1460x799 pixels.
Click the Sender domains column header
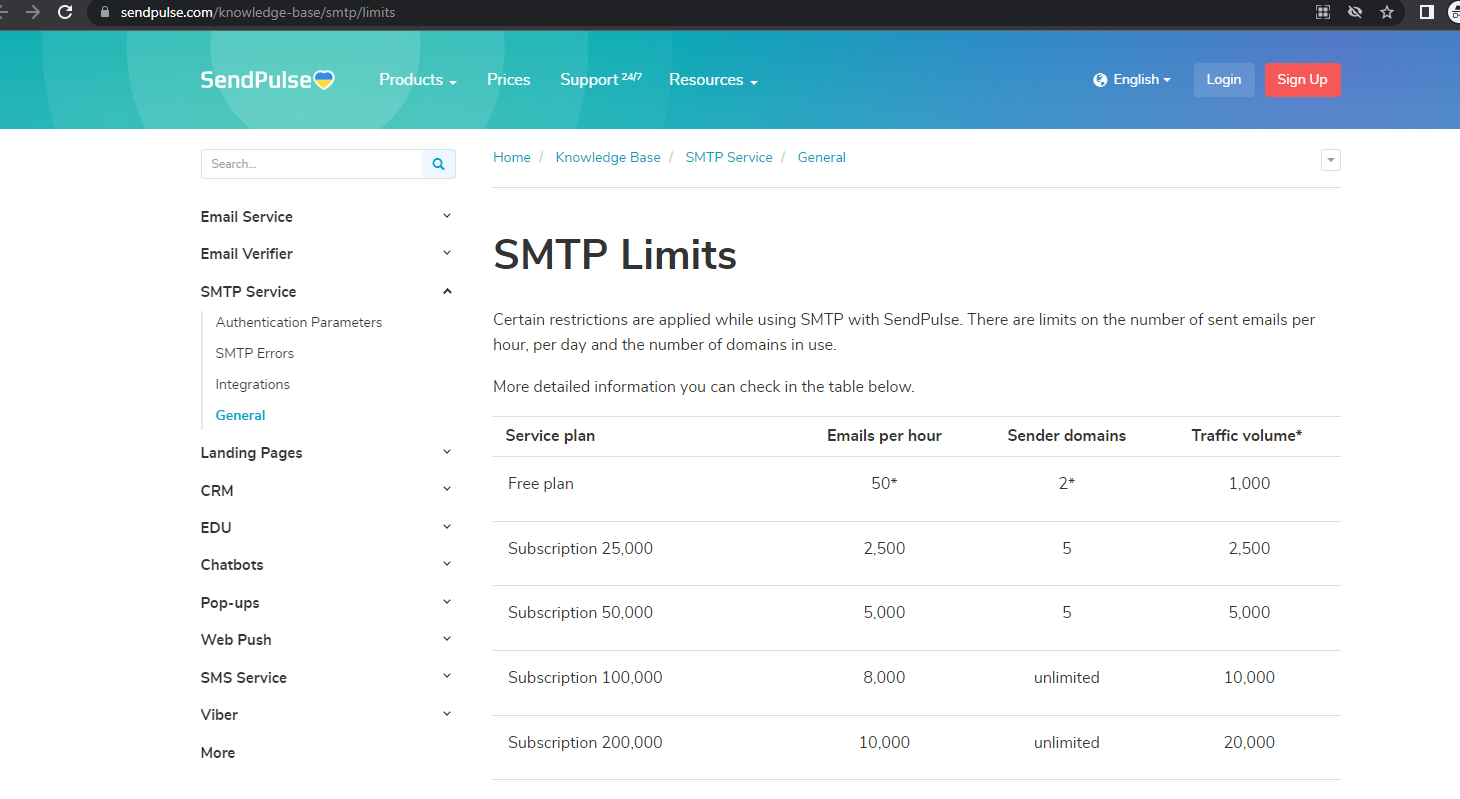pos(1067,436)
